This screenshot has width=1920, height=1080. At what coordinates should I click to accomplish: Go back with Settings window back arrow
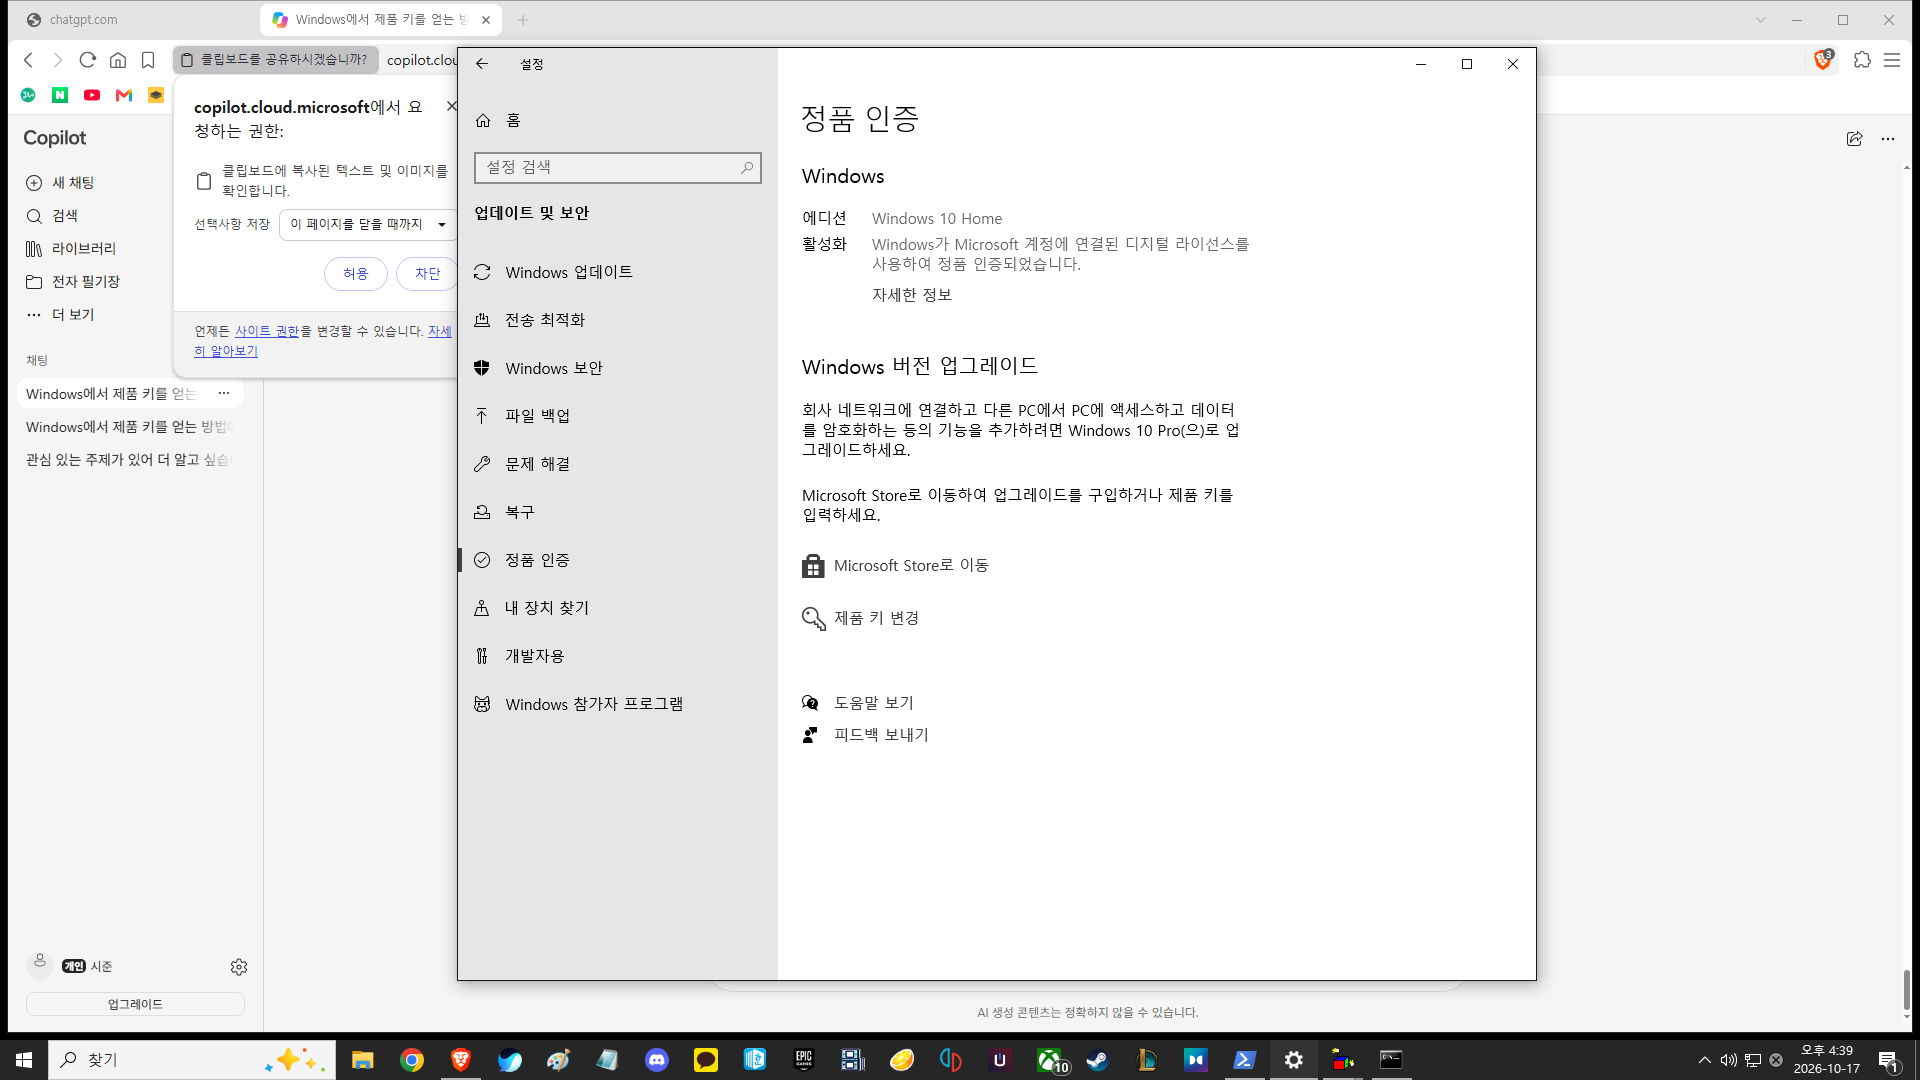tap(482, 64)
